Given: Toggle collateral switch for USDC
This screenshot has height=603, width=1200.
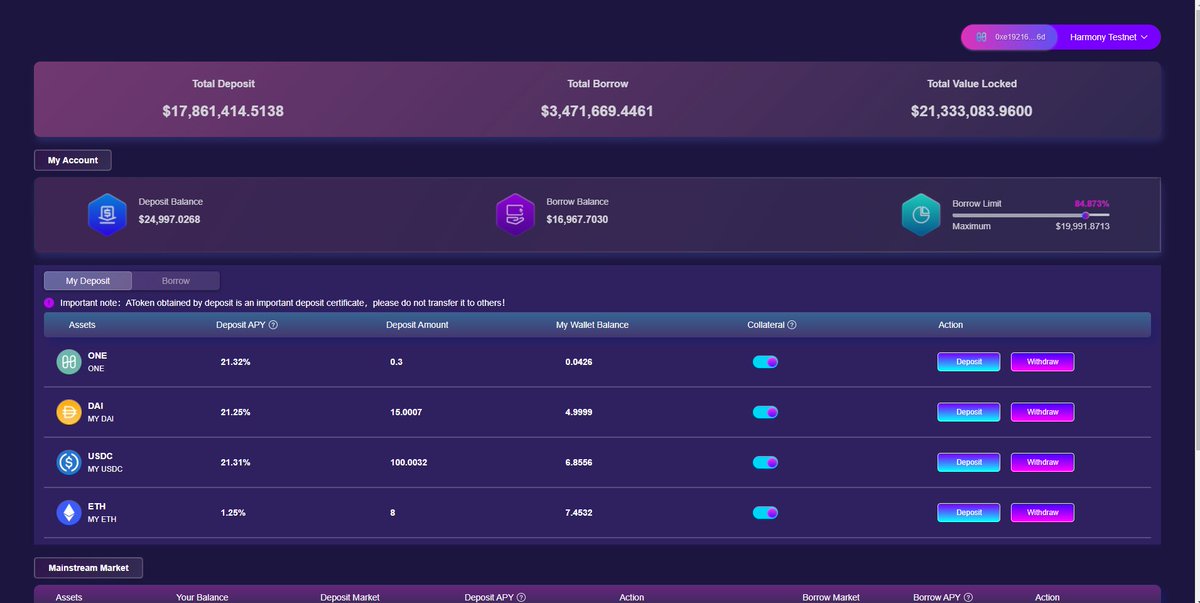Looking at the screenshot, I should [x=765, y=462].
